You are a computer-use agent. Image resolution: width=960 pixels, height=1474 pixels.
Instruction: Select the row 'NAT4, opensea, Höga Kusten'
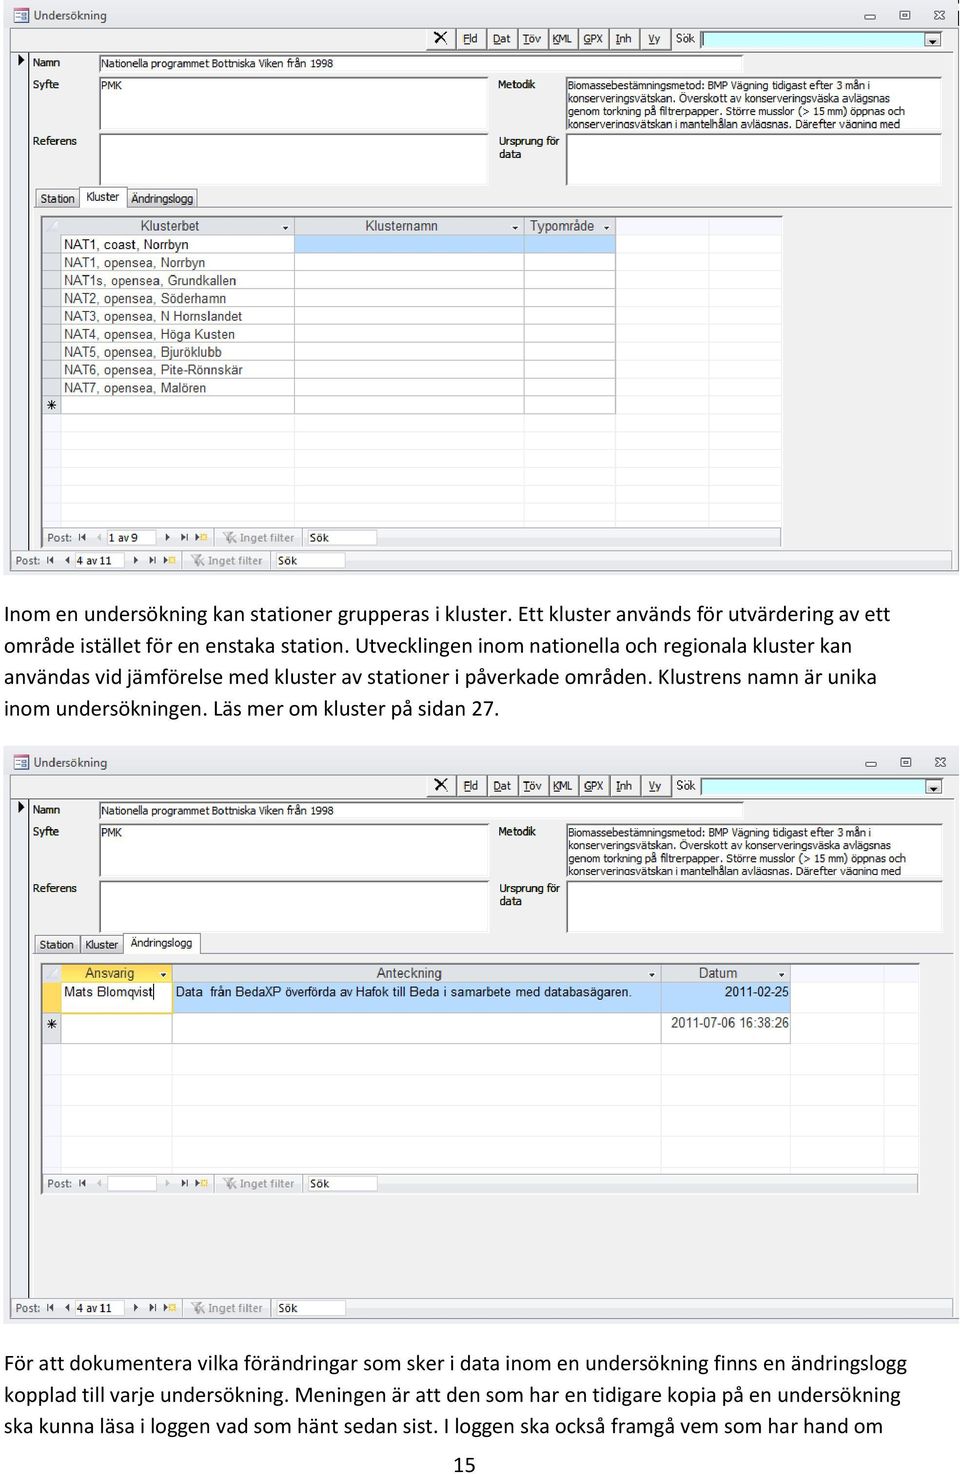pyautogui.click(x=178, y=335)
